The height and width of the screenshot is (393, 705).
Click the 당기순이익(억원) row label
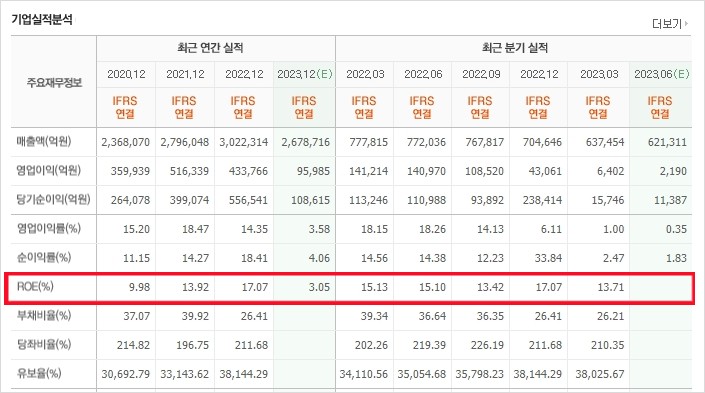(54, 199)
